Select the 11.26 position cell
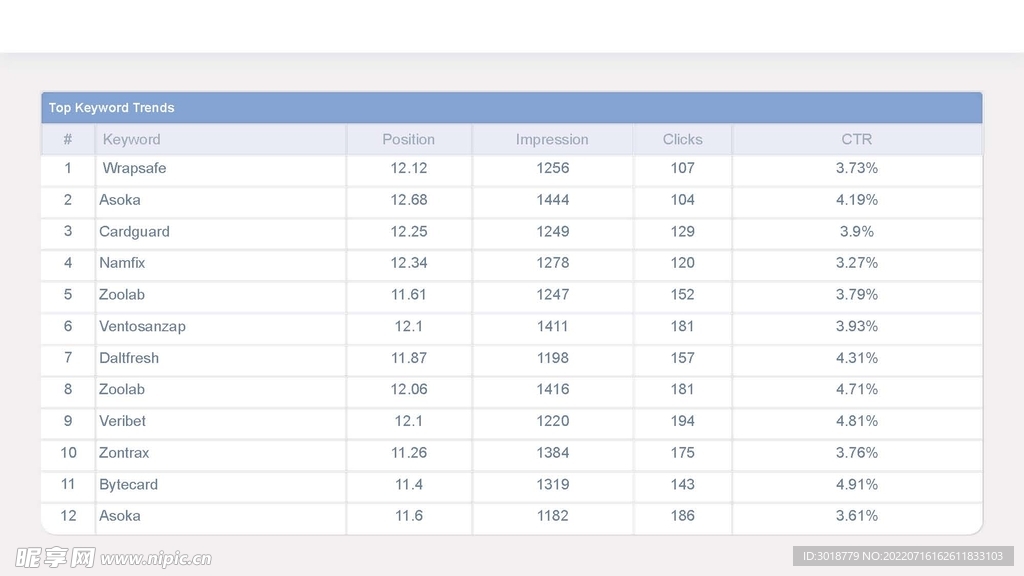The width and height of the screenshot is (1024, 576). (x=408, y=453)
